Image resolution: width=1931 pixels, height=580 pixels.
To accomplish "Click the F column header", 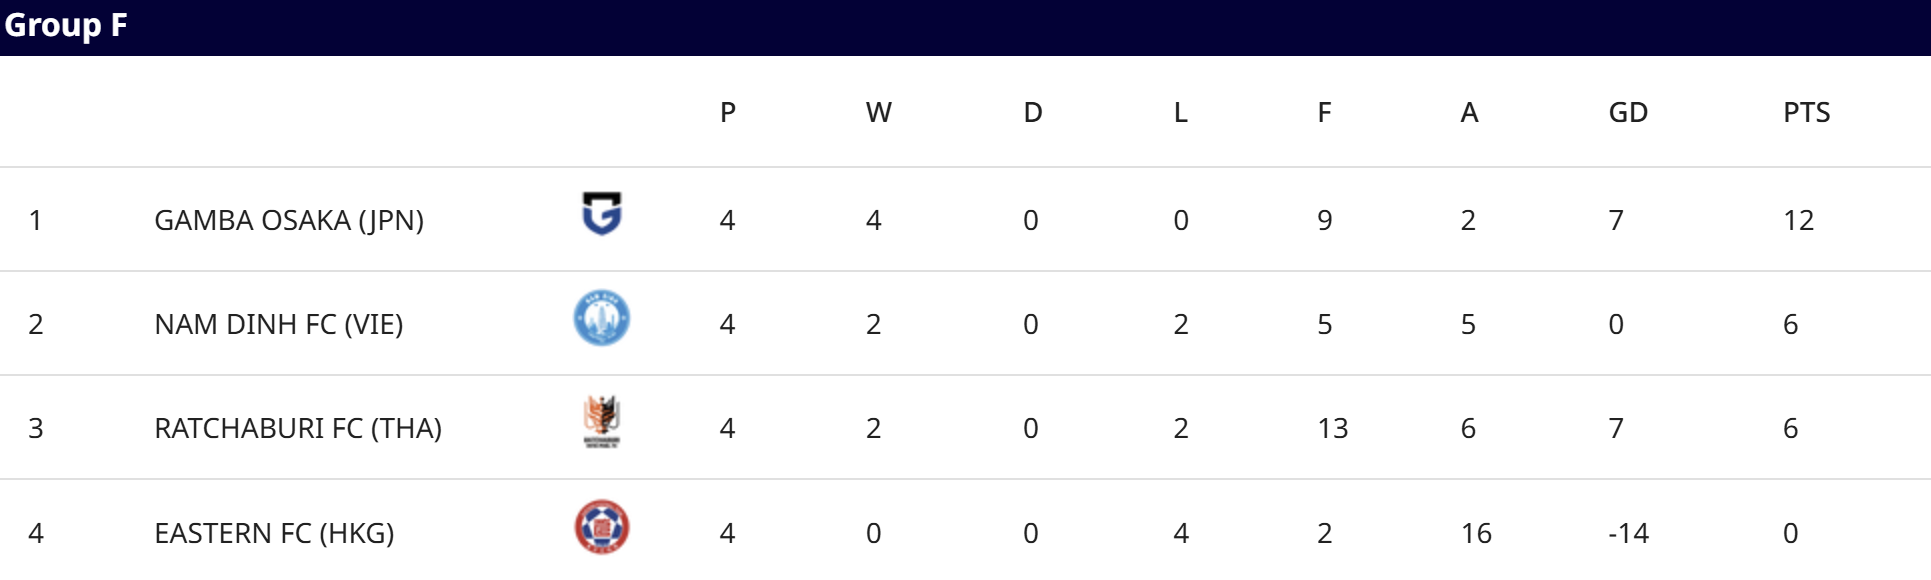I will click(1325, 112).
